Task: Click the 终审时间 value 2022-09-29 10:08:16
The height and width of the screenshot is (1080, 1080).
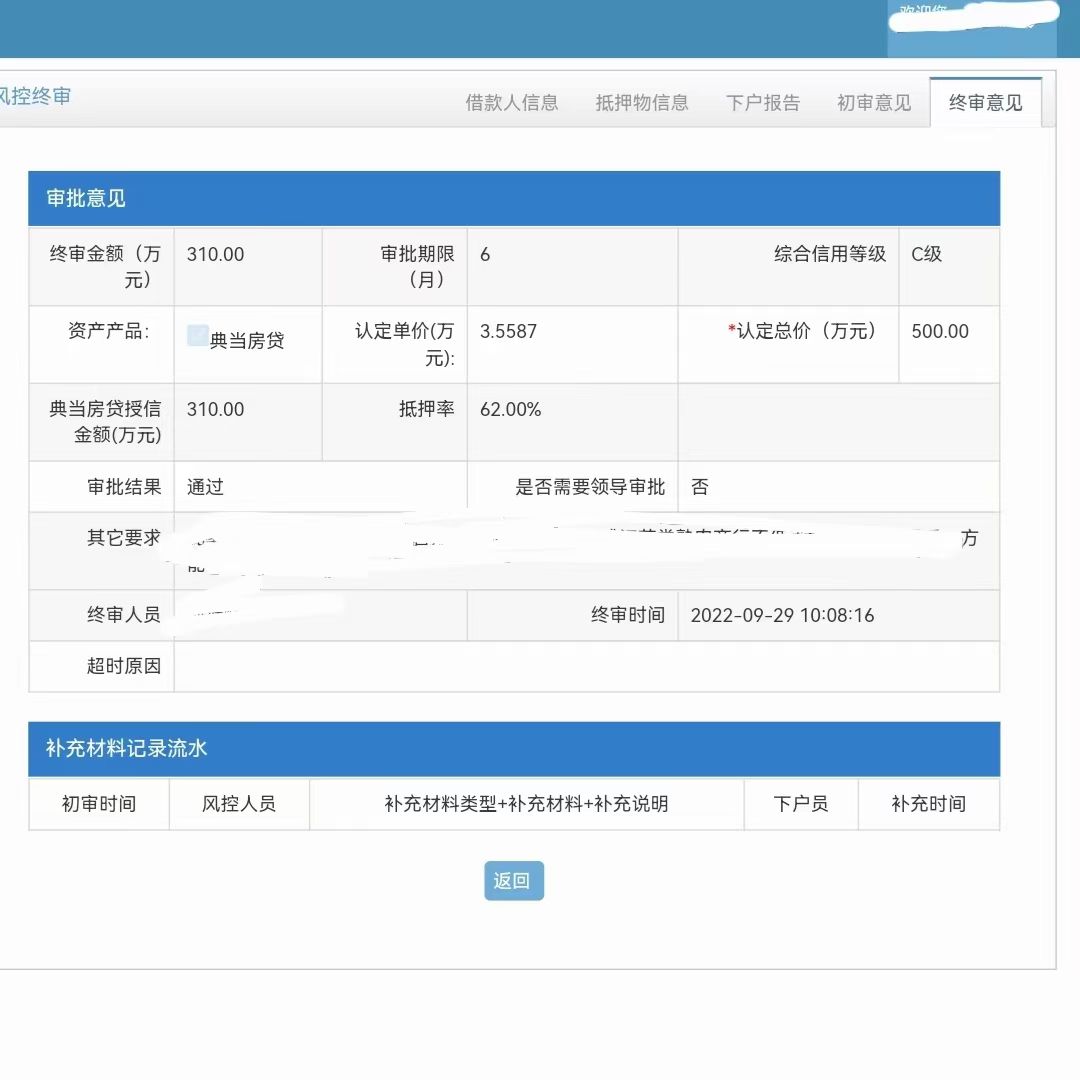Action: pos(782,615)
